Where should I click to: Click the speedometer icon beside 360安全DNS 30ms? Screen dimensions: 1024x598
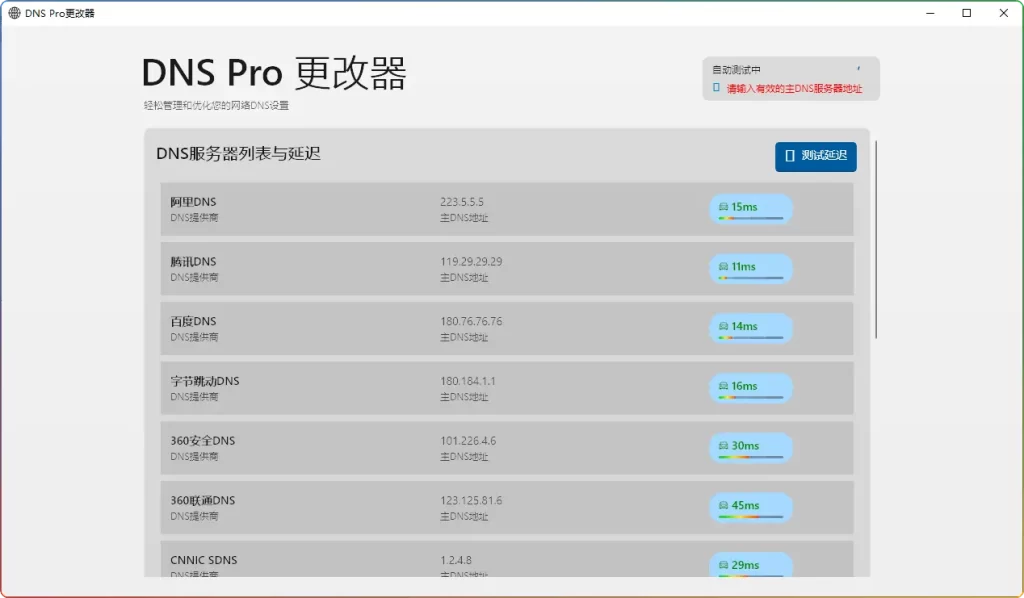pos(723,444)
